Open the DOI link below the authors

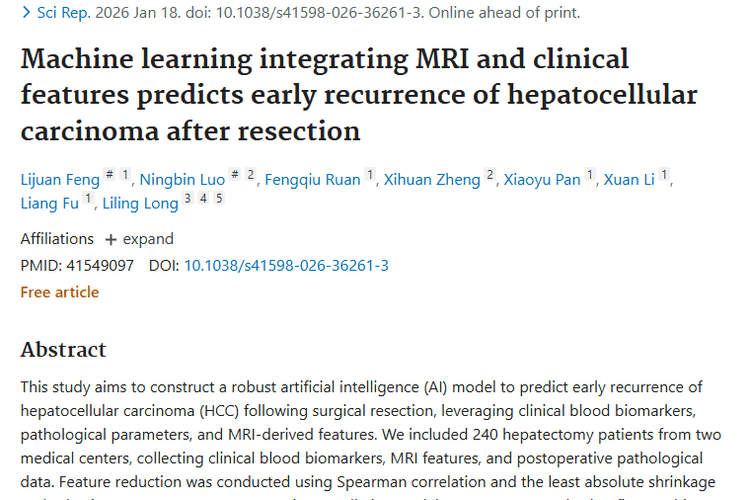286,266
